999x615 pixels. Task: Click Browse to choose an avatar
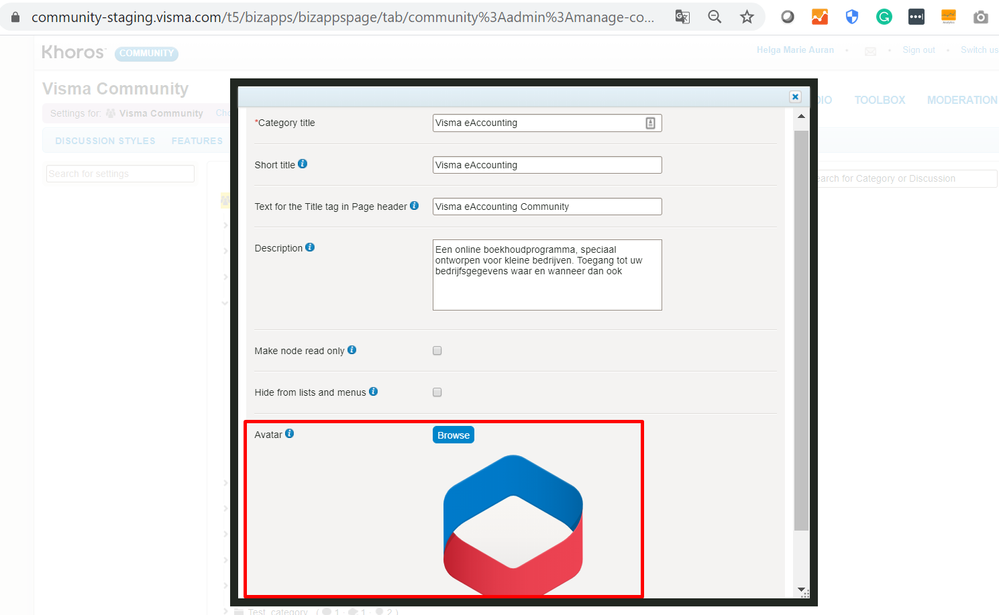click(x=453, y=435)
